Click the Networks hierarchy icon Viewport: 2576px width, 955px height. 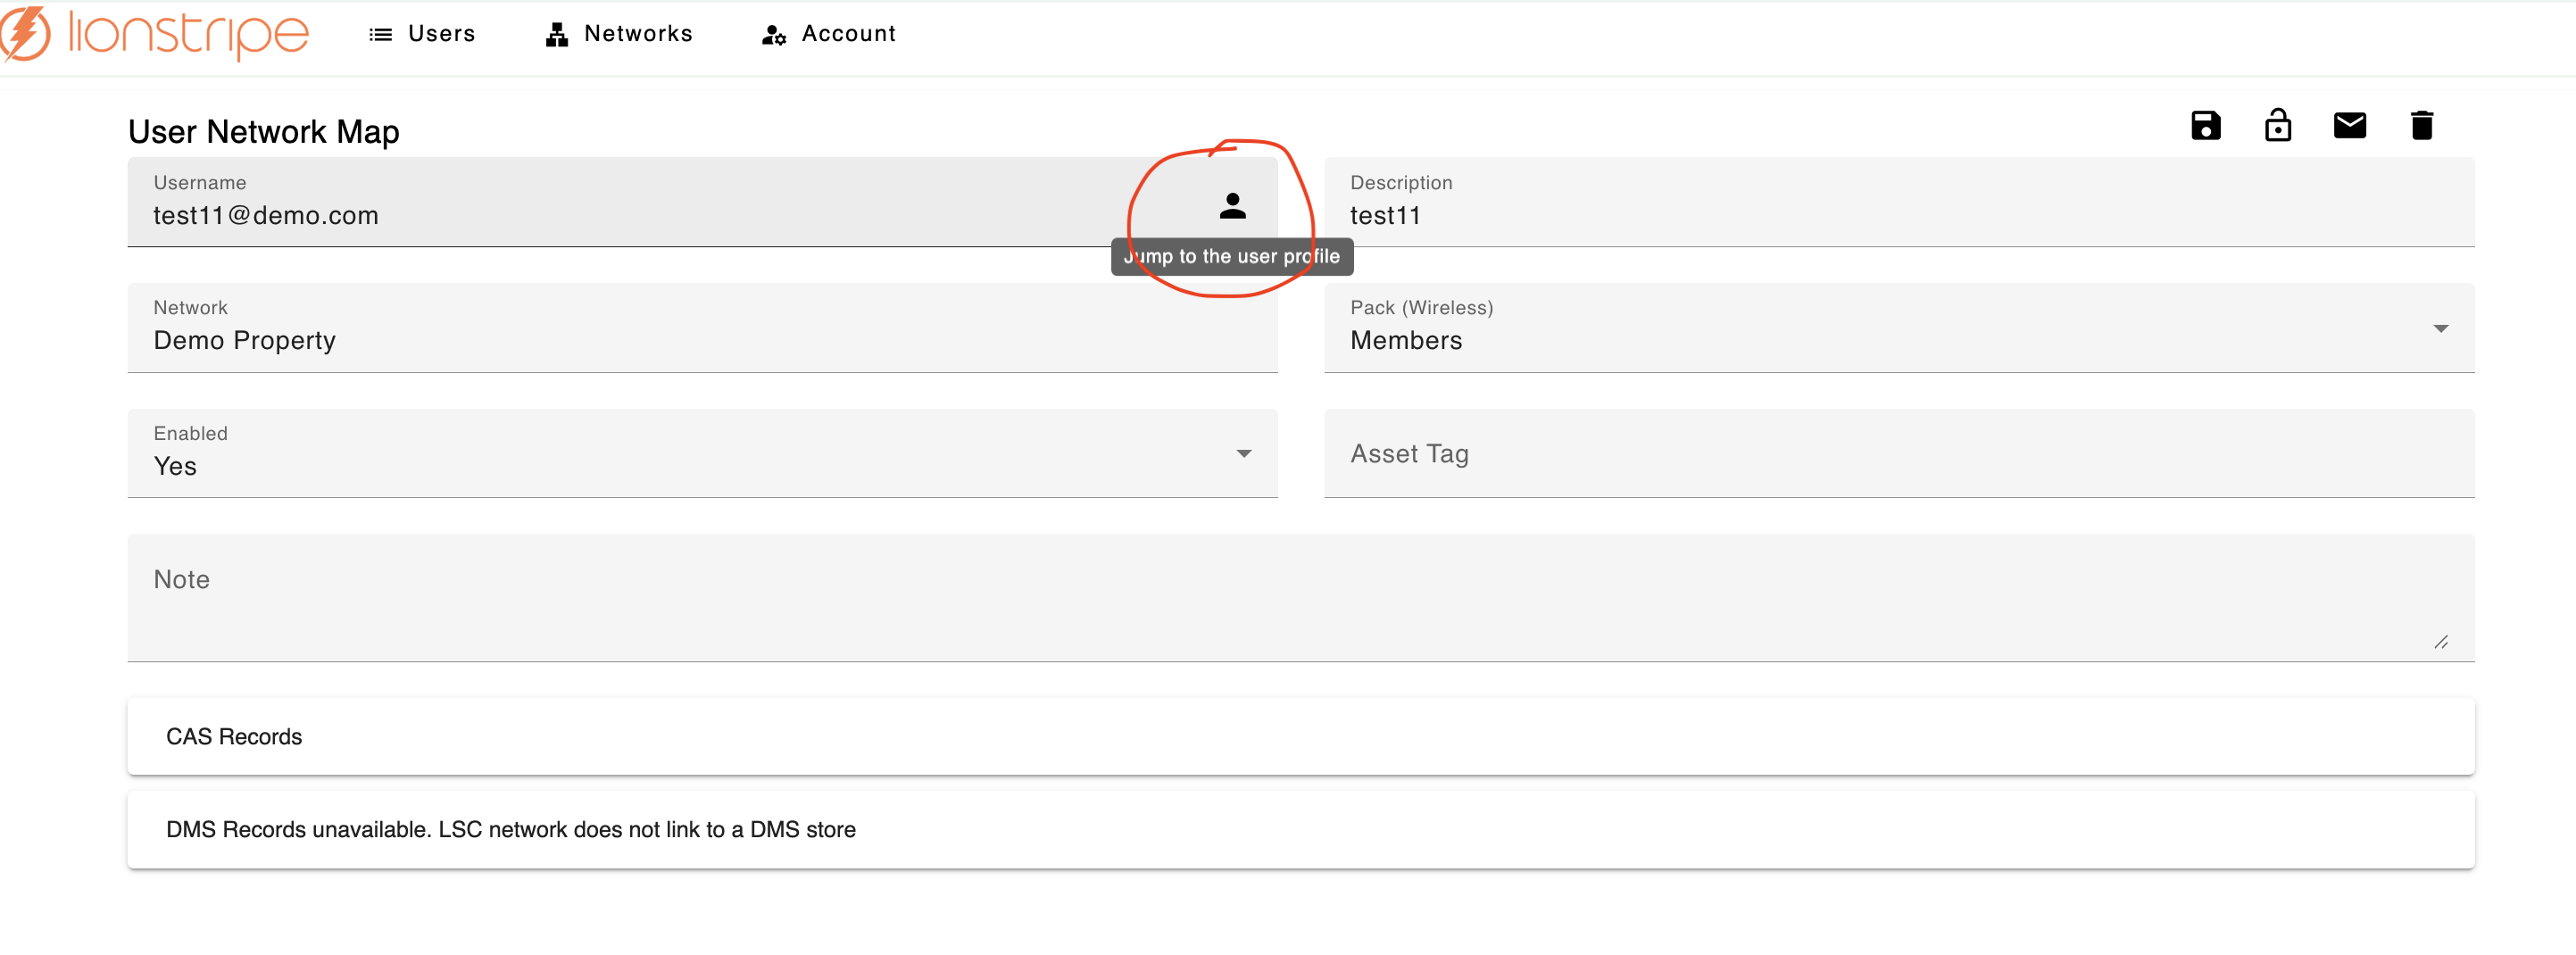point(557,35)
